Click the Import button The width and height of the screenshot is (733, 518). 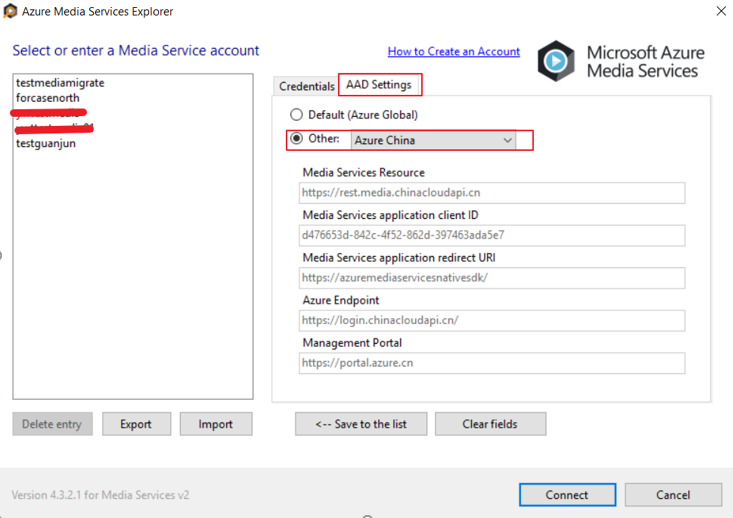(215, 424)
